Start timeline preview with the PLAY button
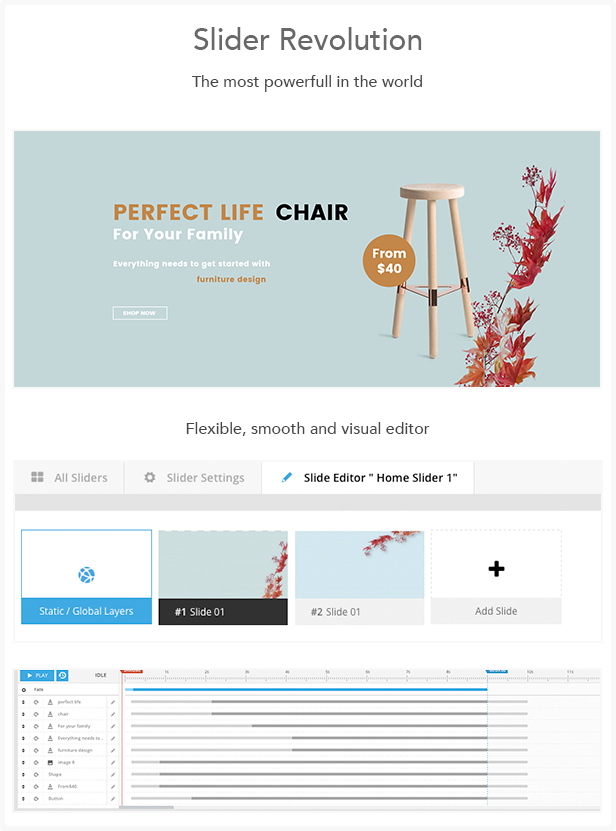 (x=37, y=675)
